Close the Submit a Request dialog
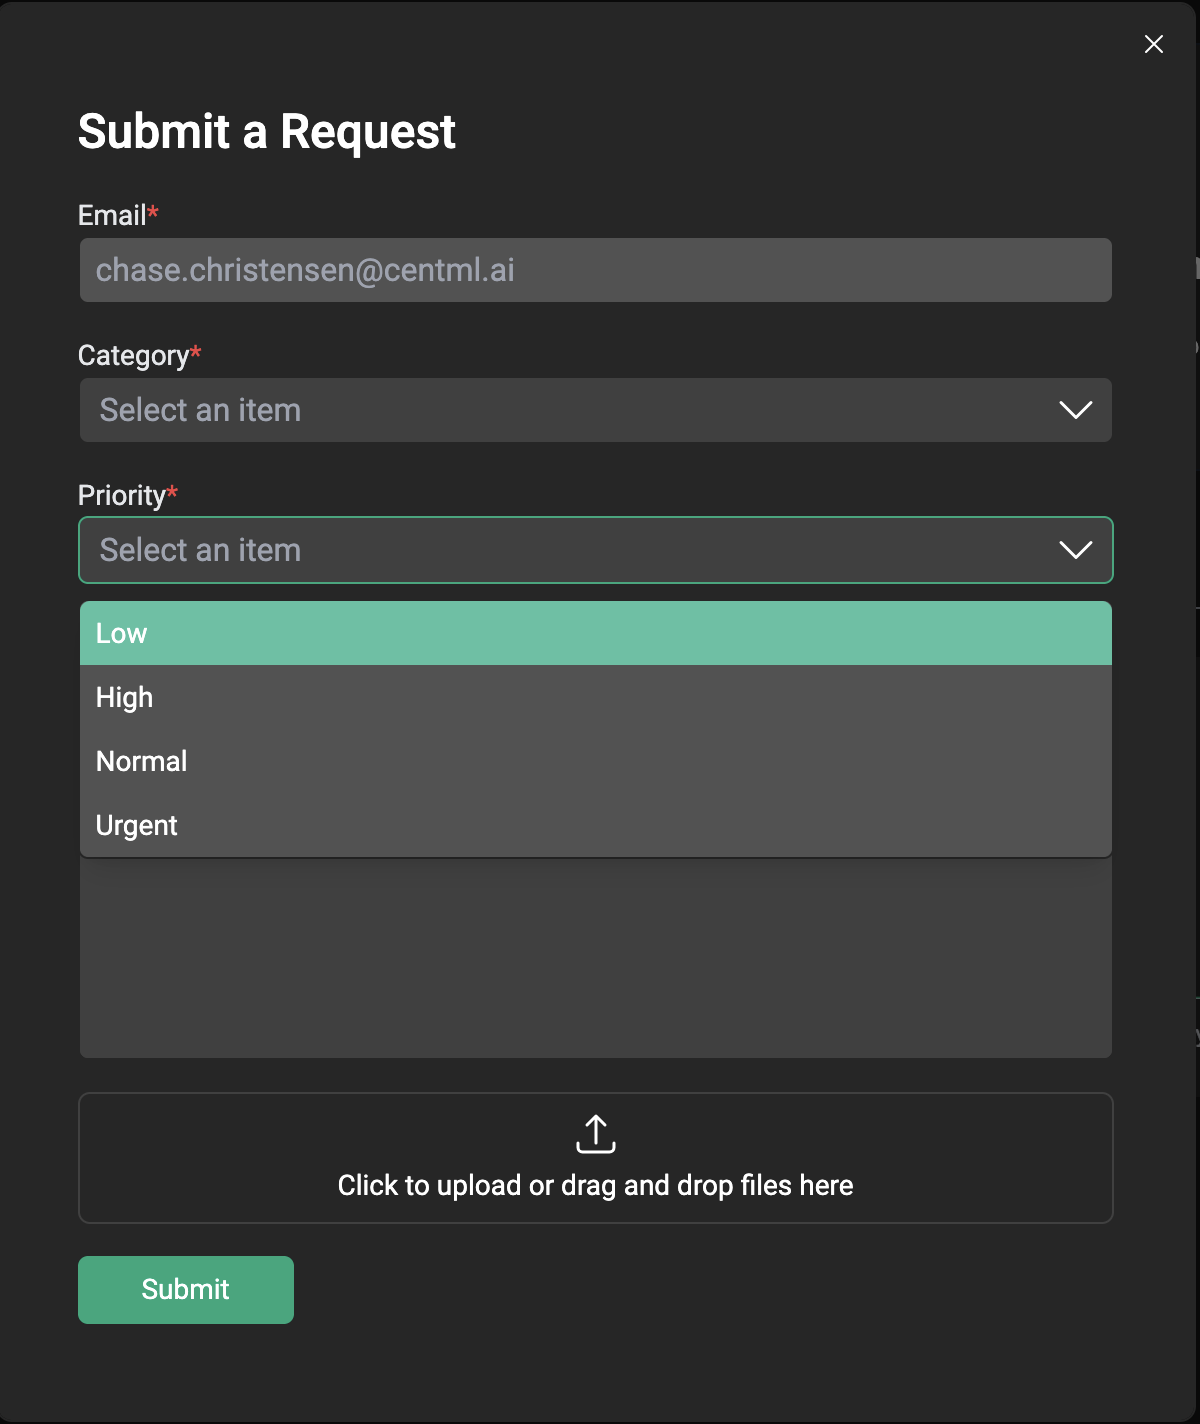1200x1424 pixels. pyautogui.click(x=1154, y=44)
